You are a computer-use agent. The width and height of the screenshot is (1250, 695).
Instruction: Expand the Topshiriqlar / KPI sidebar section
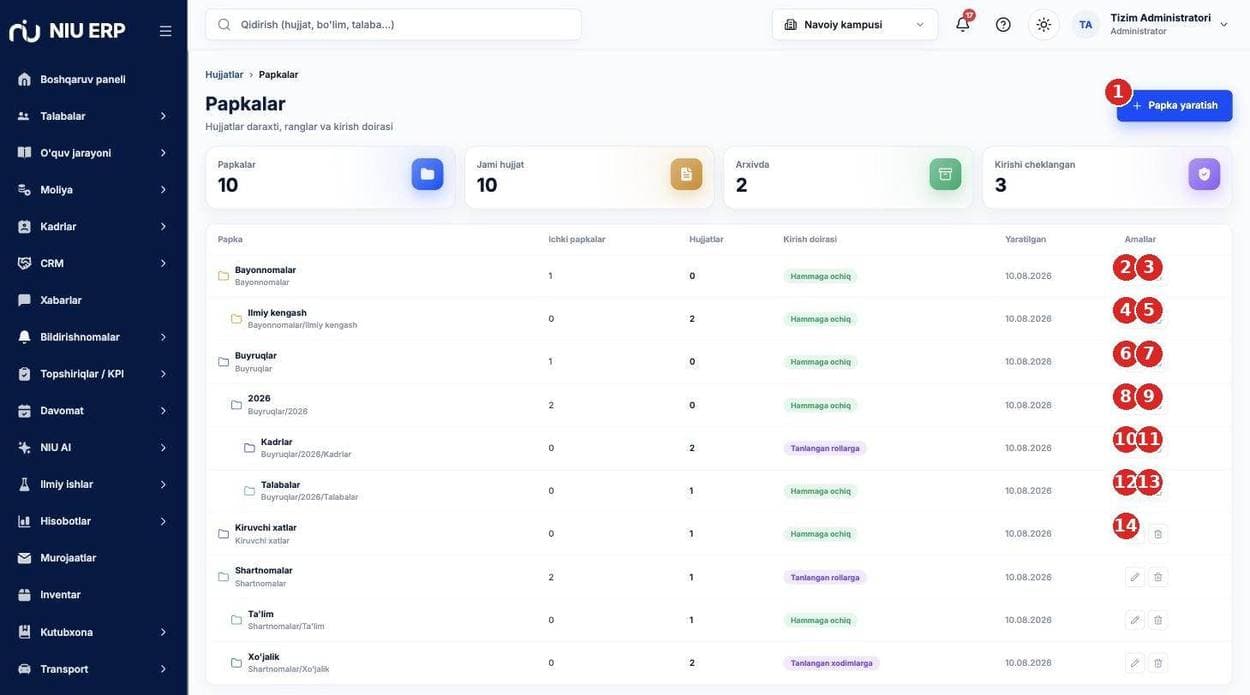[93, 374]
